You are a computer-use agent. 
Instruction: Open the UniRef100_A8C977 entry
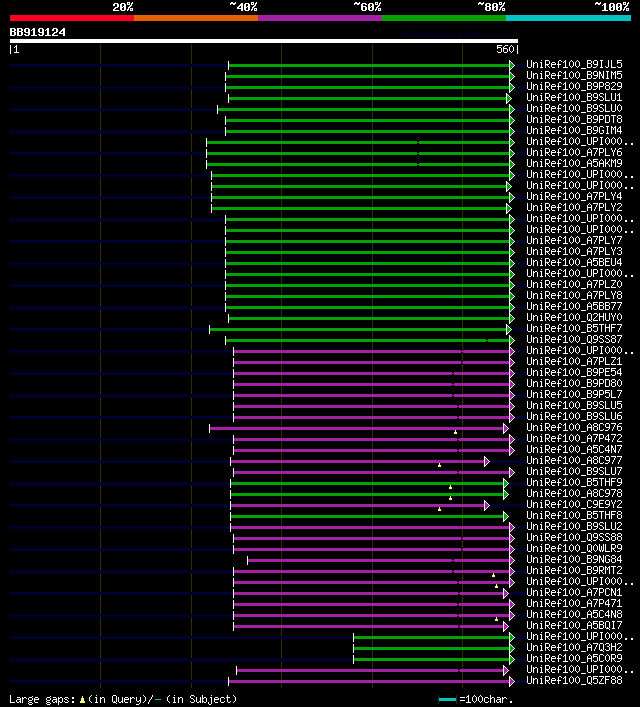pyautogui.click(x=574, y=460)
